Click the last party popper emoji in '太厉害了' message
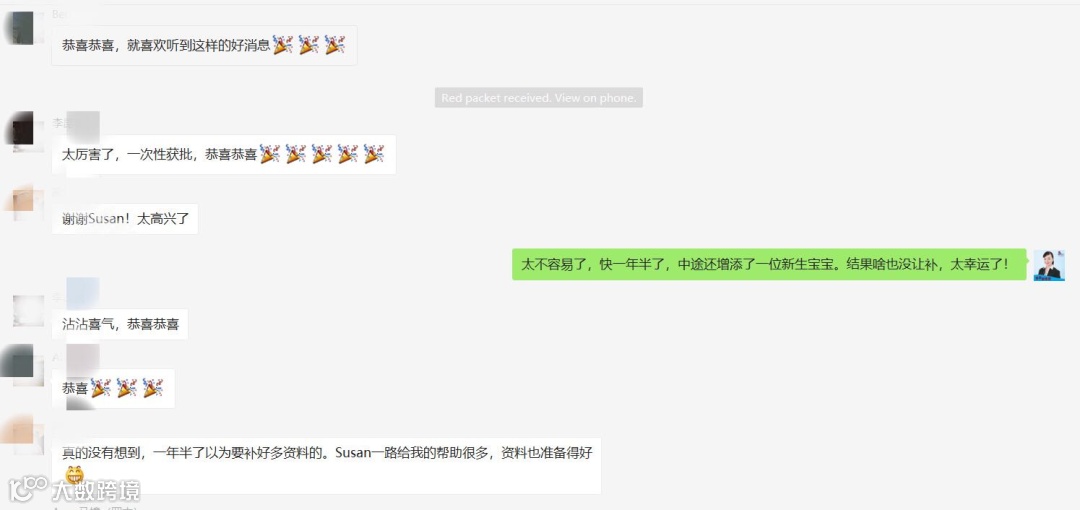Image resolution: width=1080 pixels, height=510 pixels. (x=373, y=154)
